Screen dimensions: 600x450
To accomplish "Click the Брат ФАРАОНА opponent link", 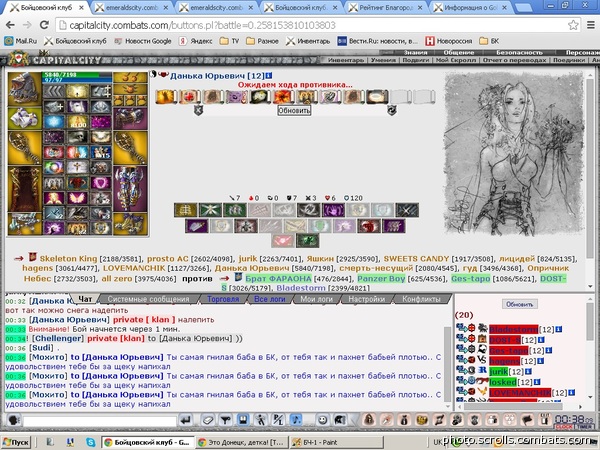I will (x=278, y=279).
